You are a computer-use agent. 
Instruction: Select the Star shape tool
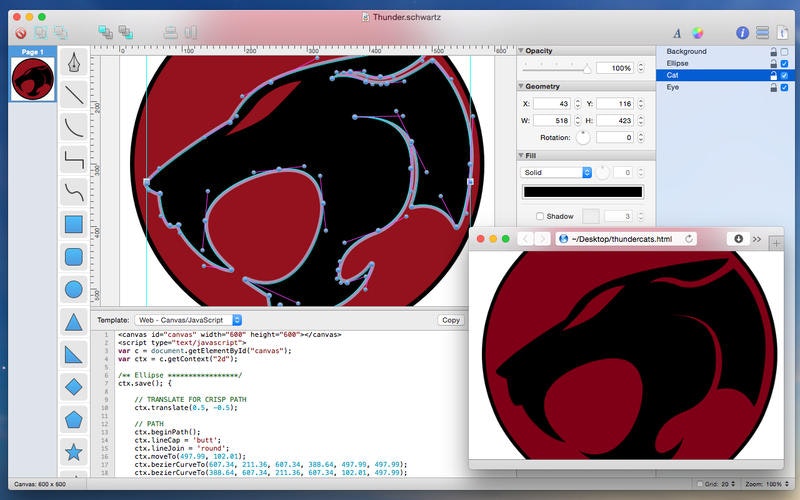pos(74,452)
